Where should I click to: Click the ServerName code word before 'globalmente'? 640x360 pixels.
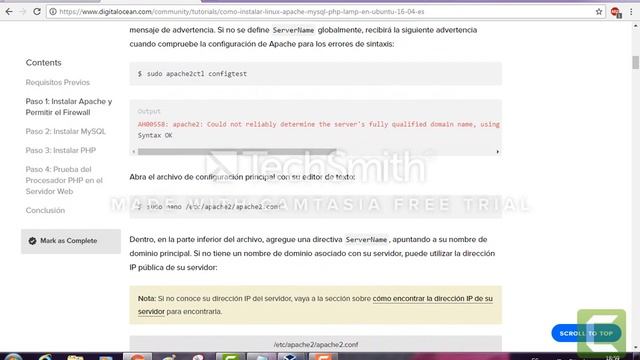(x=293, y=30)
